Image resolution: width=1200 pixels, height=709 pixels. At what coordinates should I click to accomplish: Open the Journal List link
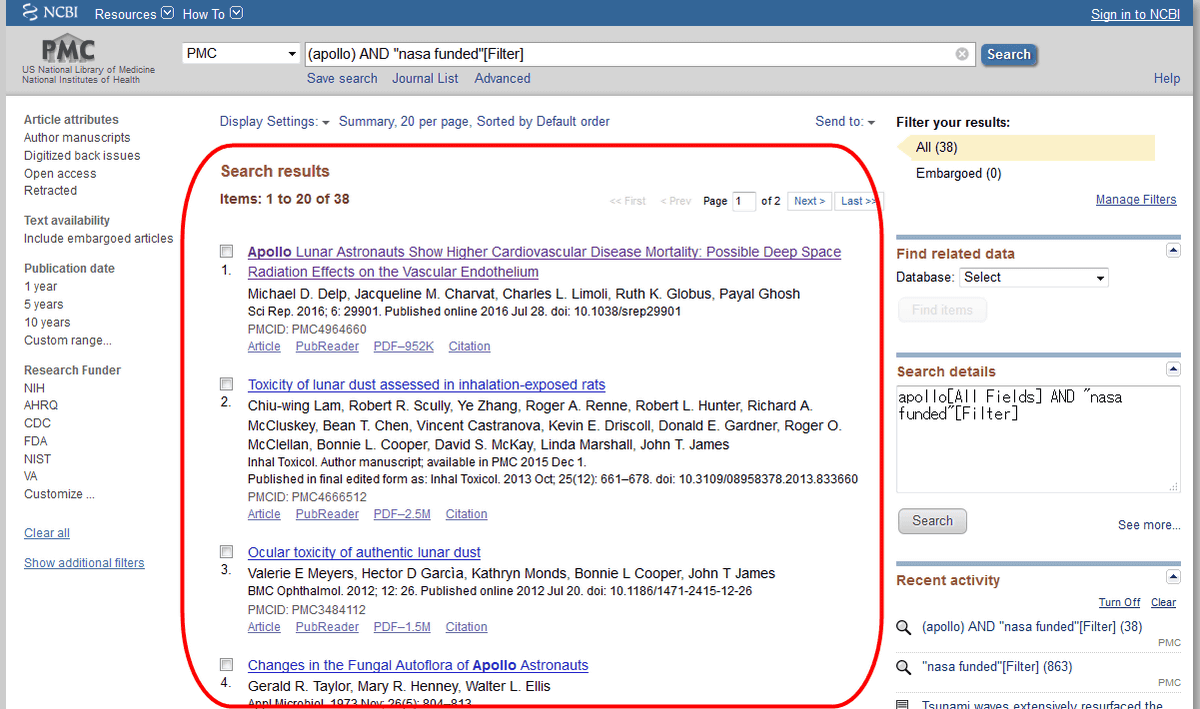point(425,79)
